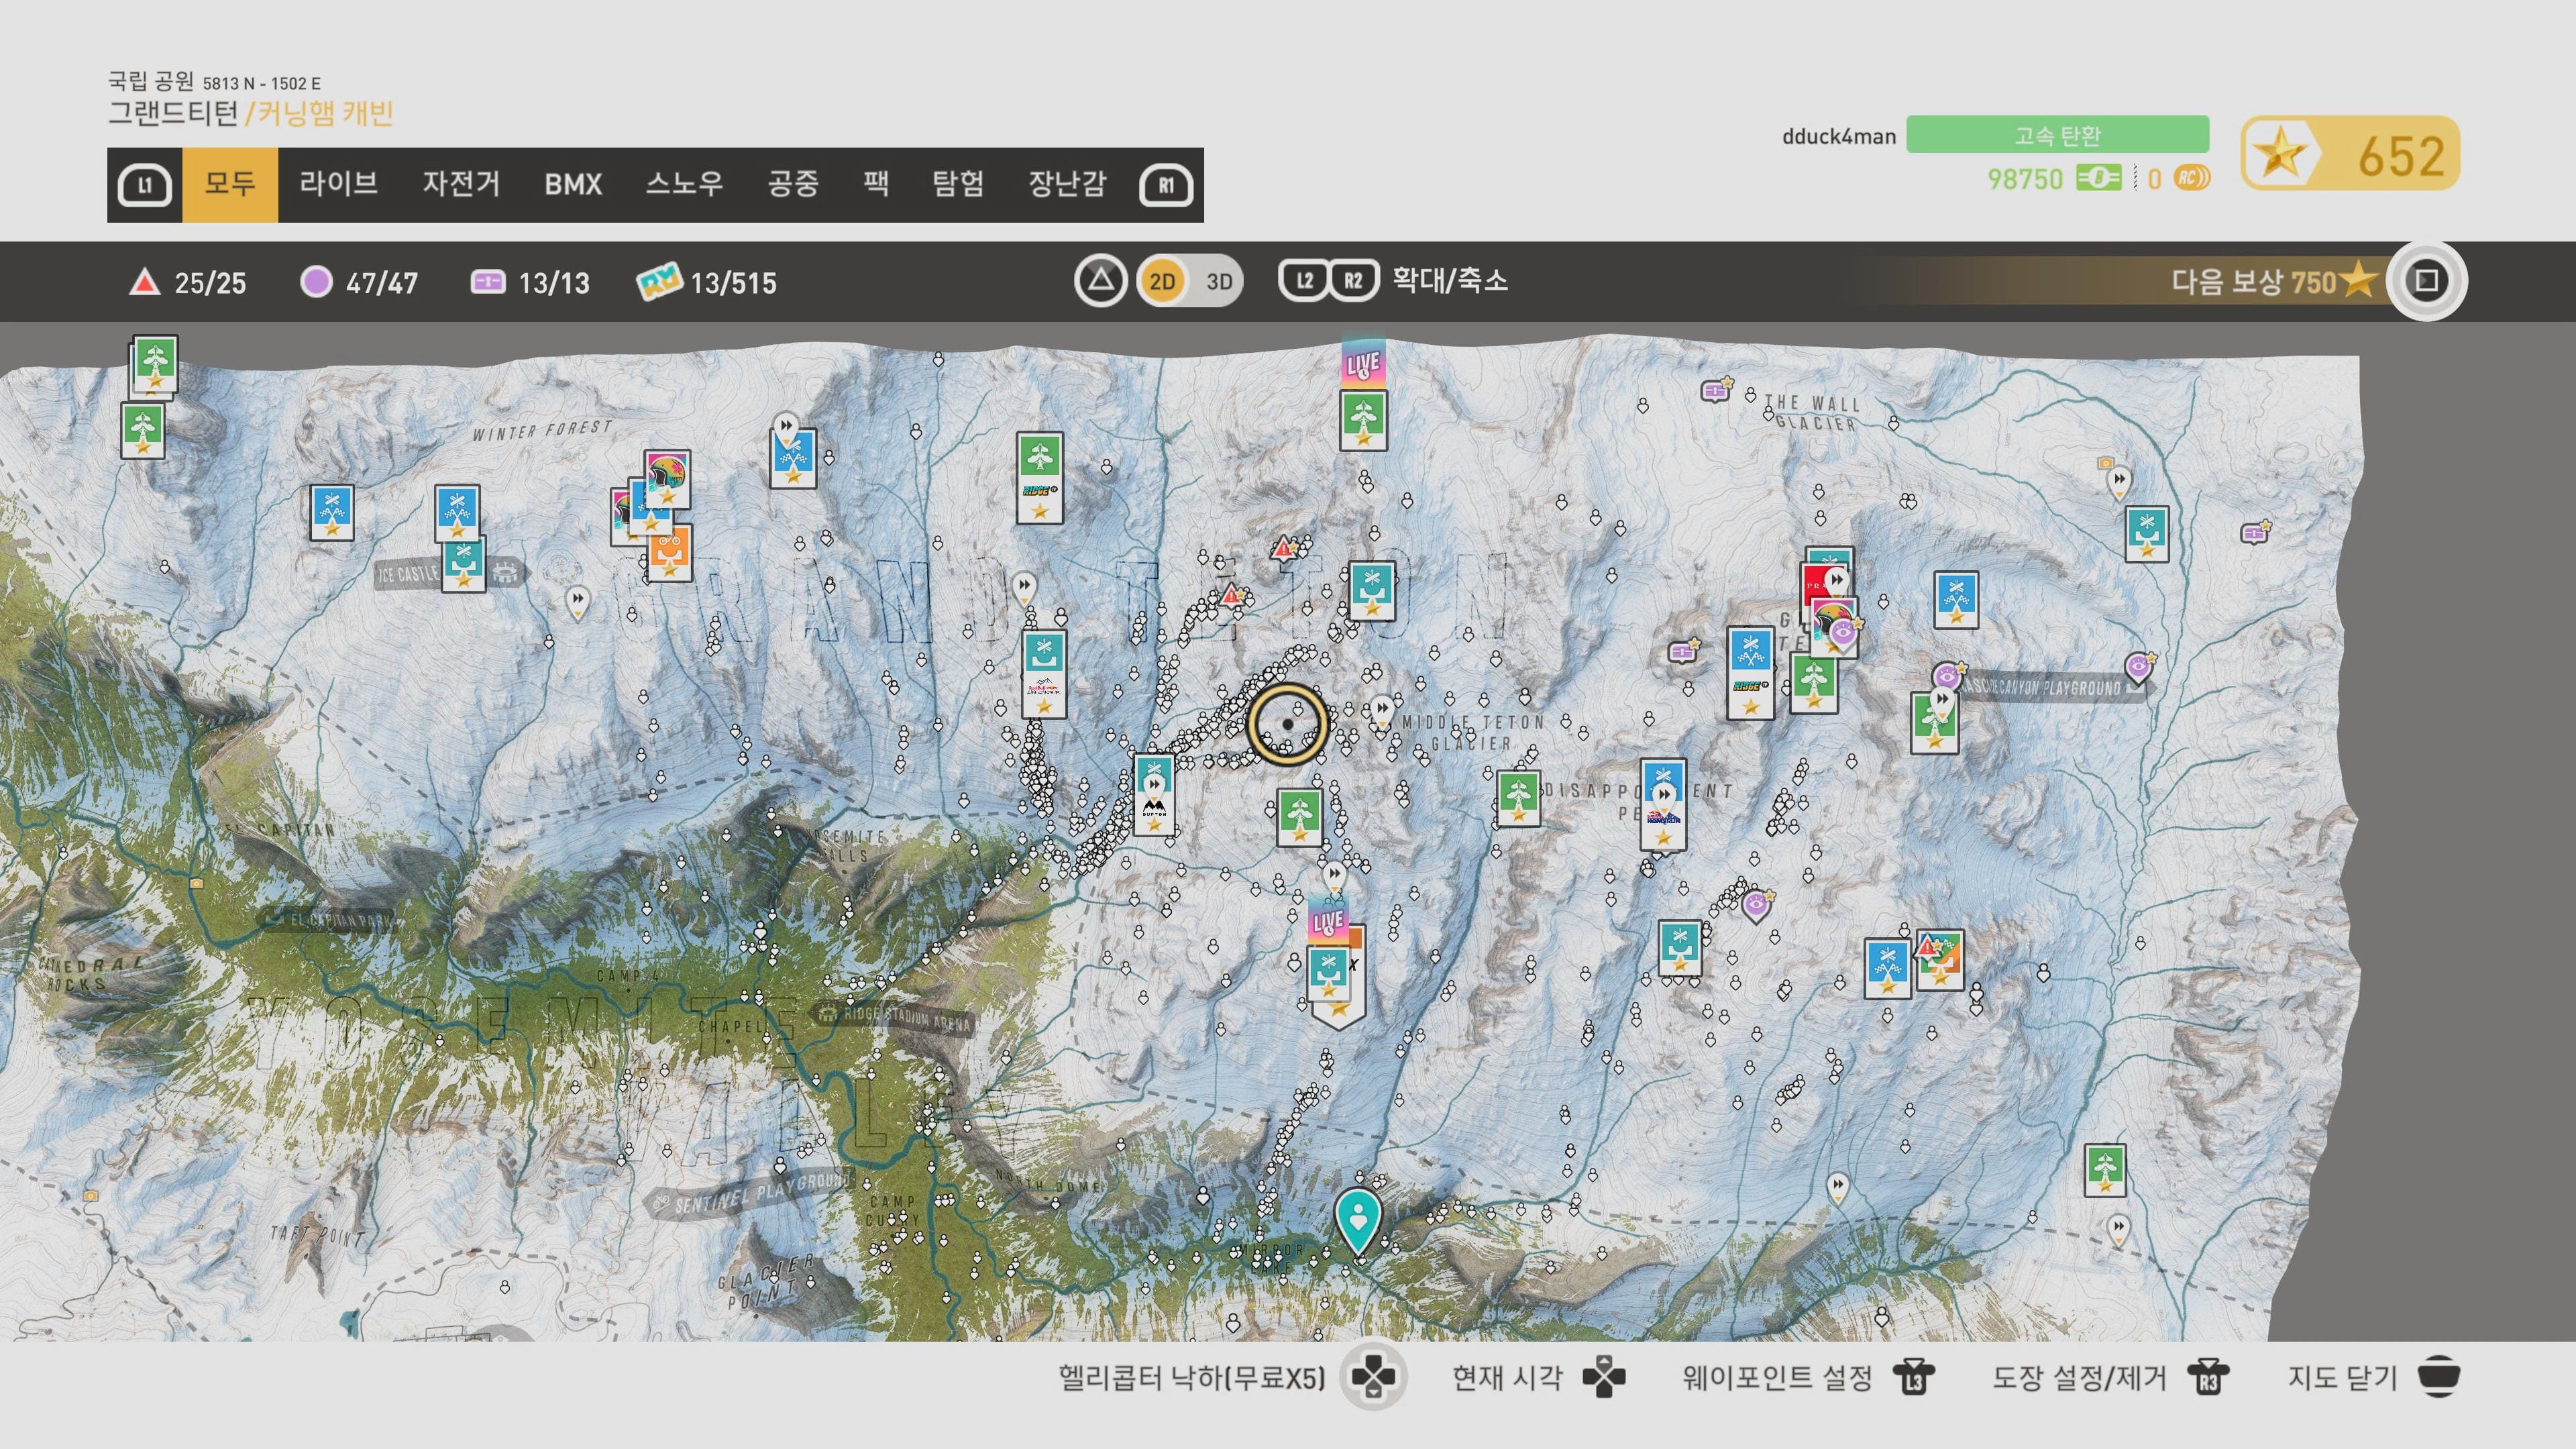Click the 확대/축소 label

point(1450,280)
